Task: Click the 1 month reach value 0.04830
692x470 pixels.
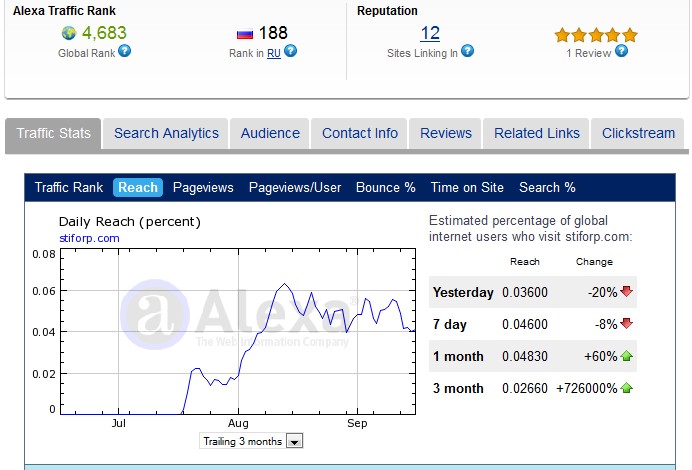Action: pos(525,356)
